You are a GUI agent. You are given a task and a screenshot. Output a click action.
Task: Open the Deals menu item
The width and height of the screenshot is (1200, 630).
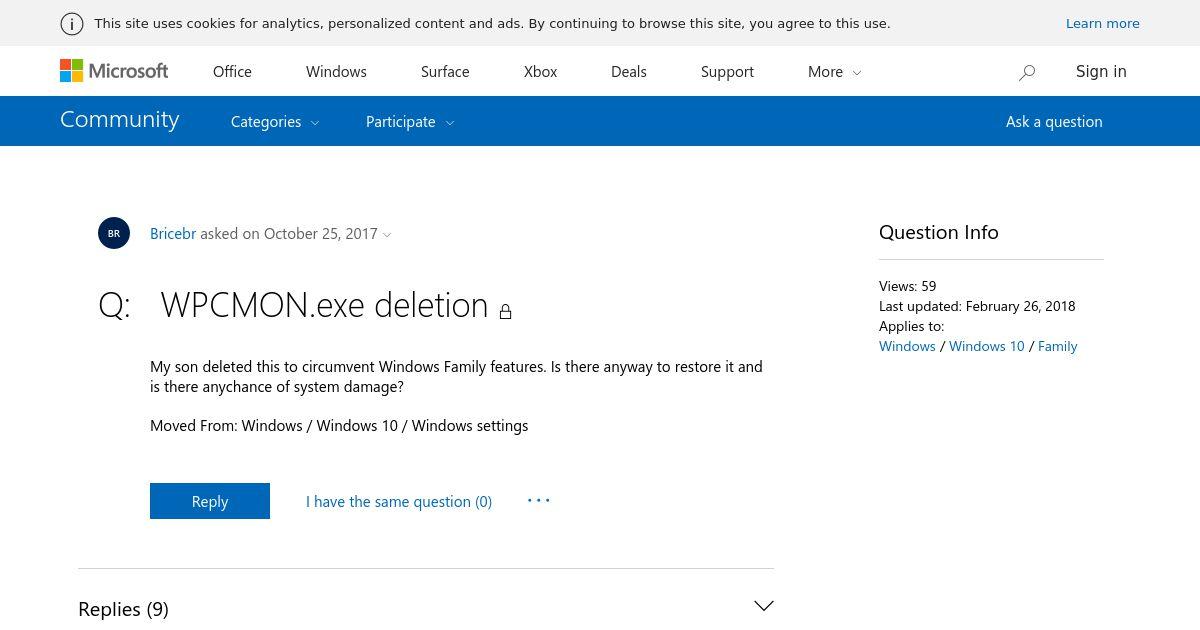[x=629, y=72]
